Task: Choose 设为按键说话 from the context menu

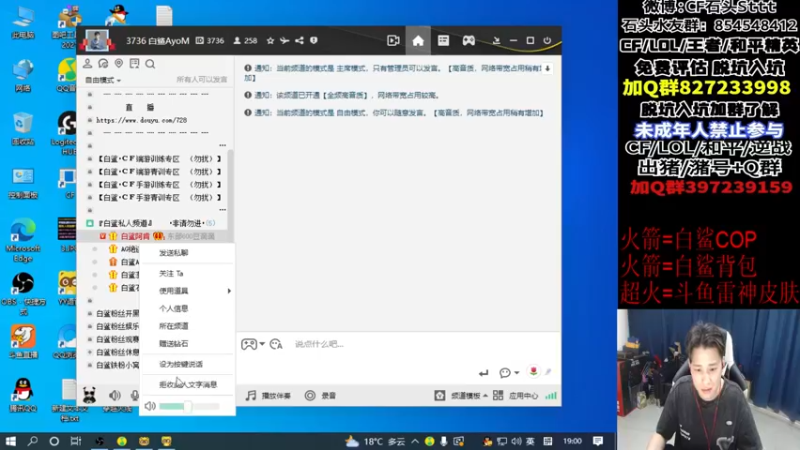Action: [x=181, y=364]
